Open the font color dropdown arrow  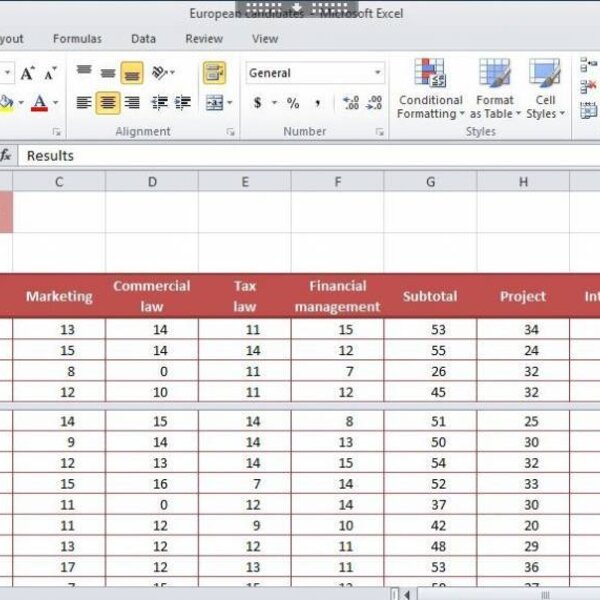[55, 103]
